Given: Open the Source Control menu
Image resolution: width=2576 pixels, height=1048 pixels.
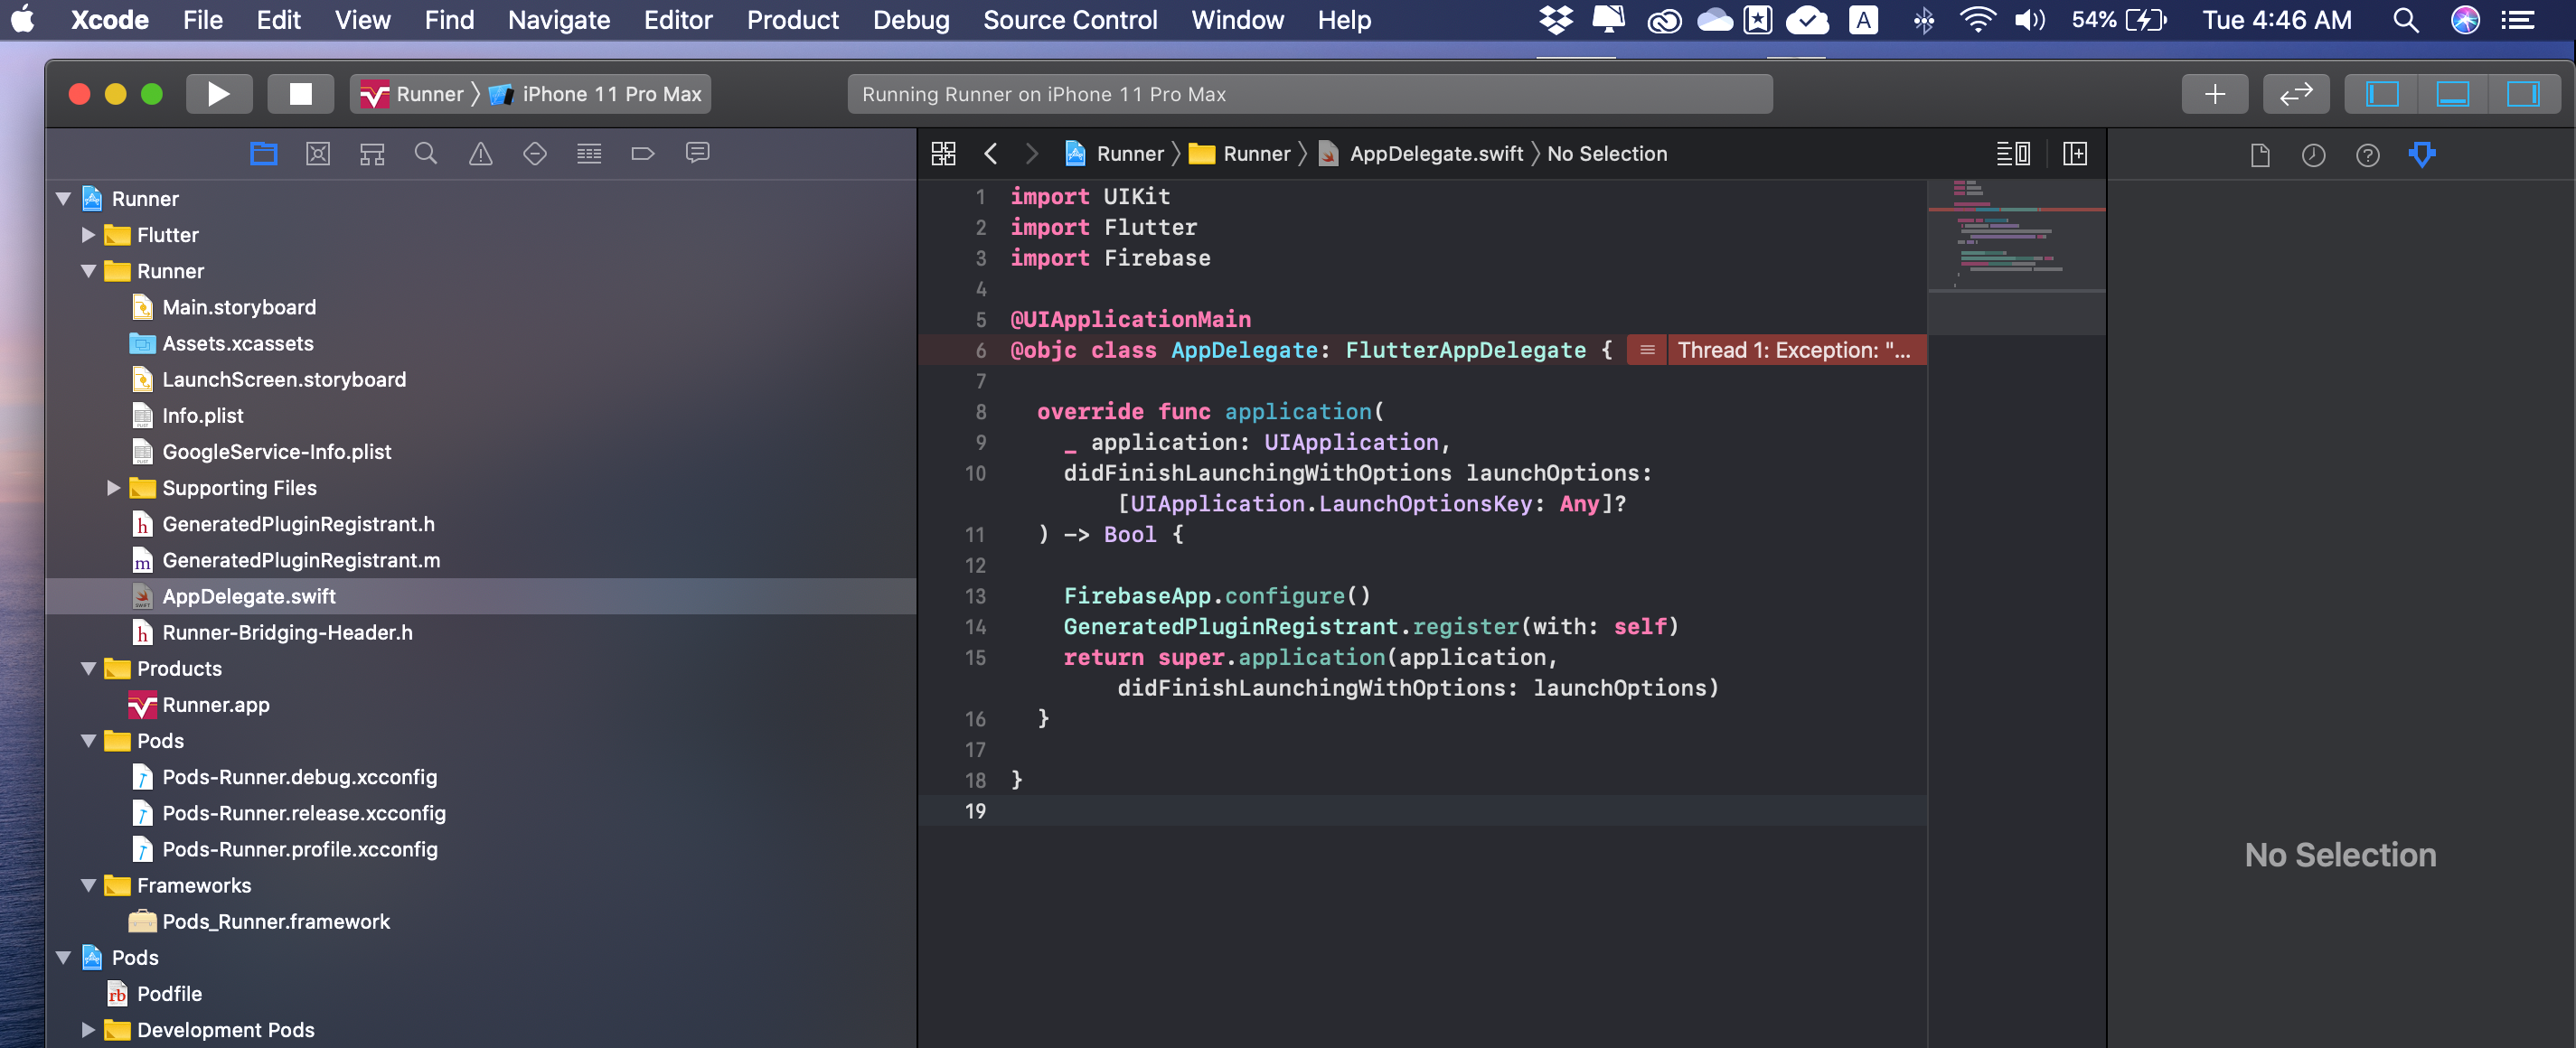Looking at the screenshot, I should coord(1070,20).
